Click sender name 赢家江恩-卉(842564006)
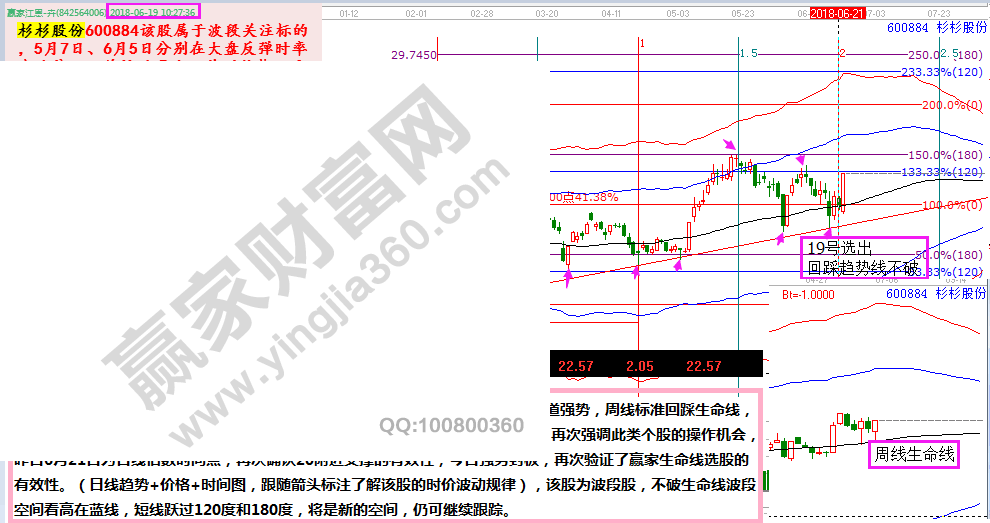The height and width of the screenshot is (523, 990). [x=52, y=11]
